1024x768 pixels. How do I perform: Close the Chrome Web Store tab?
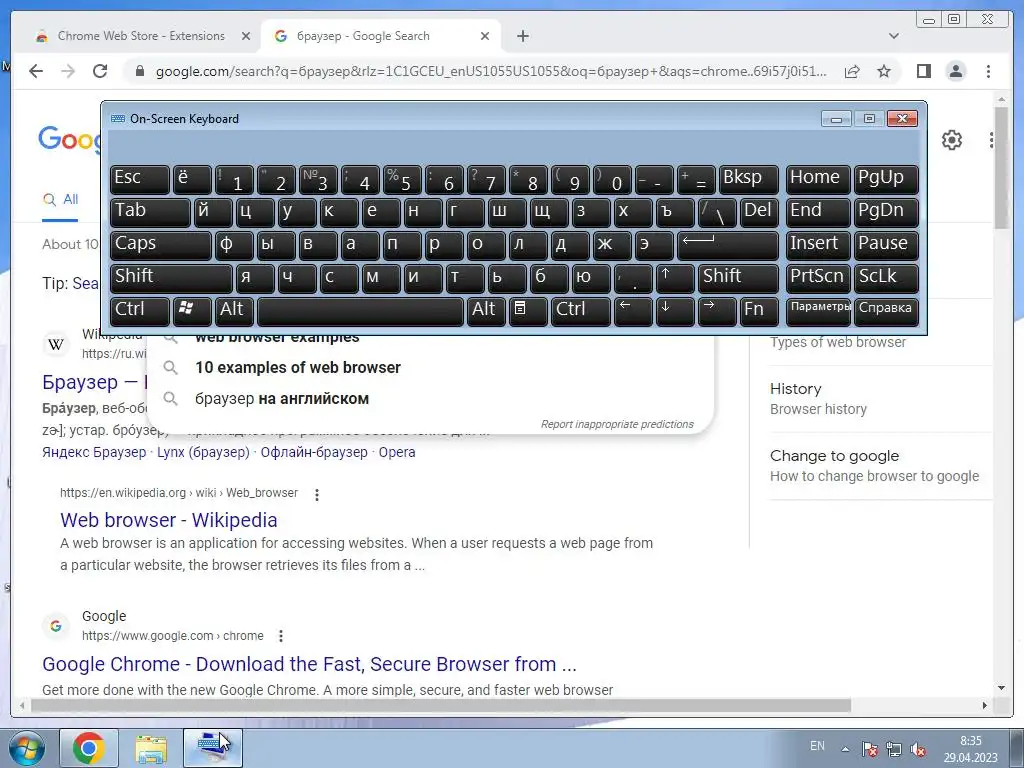tap(246, 36)
